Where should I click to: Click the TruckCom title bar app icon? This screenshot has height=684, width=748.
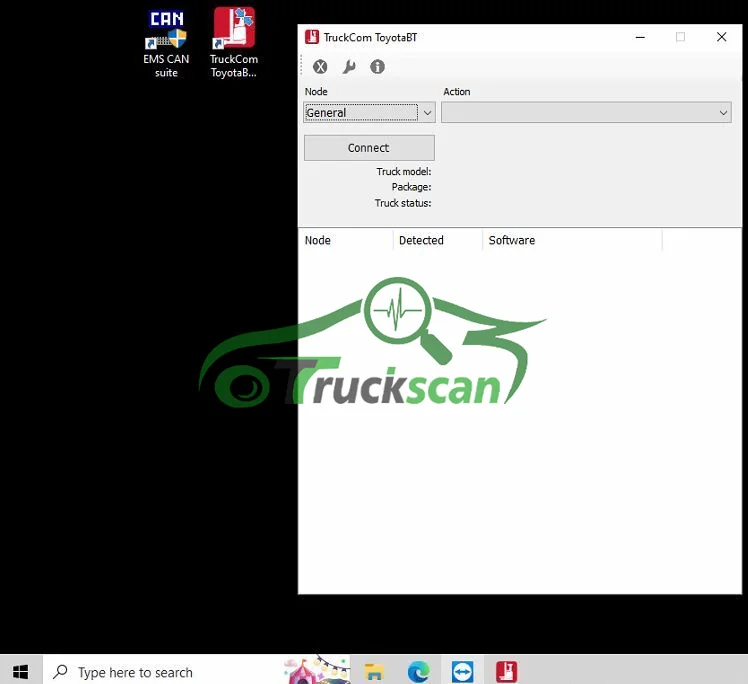tap(312, 37)
